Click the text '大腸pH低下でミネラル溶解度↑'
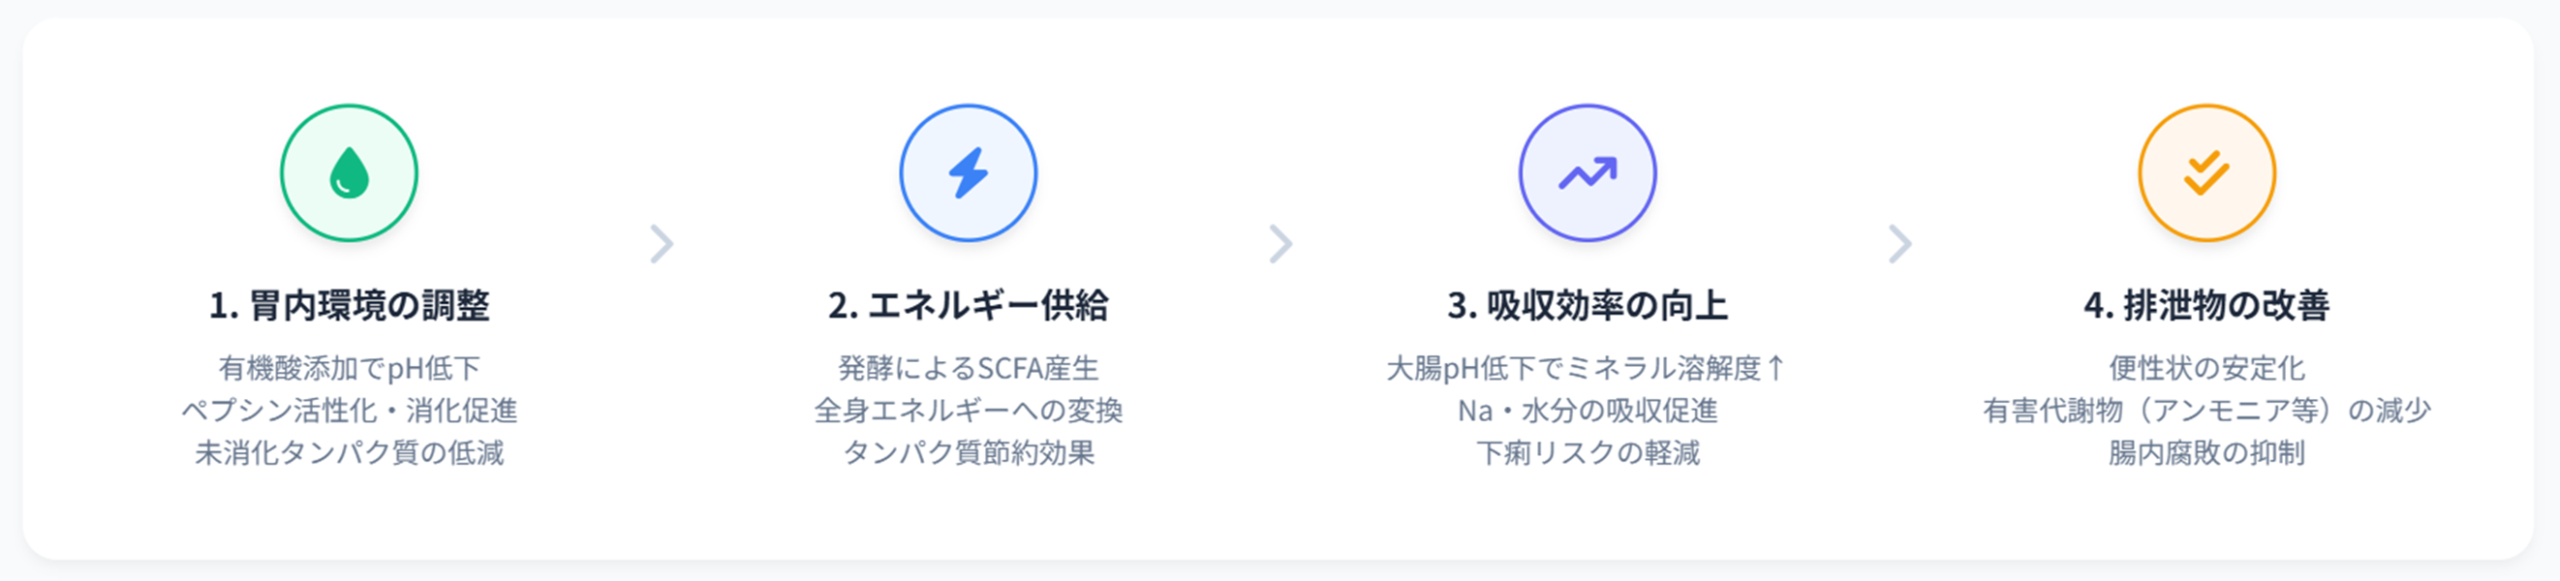This screenshot has height=581, width=2560. [x=1587, y=368]
